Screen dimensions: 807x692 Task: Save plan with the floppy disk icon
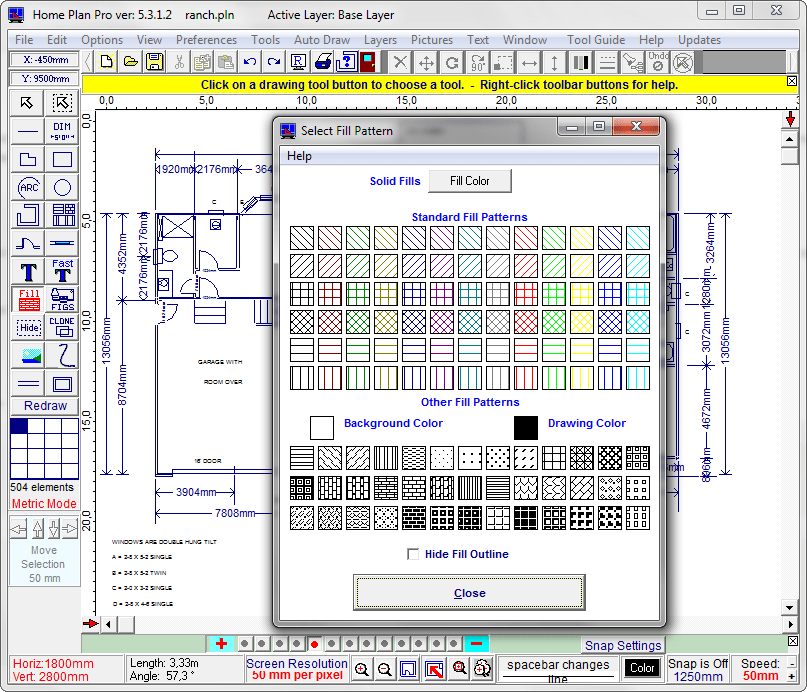point(154,62)
